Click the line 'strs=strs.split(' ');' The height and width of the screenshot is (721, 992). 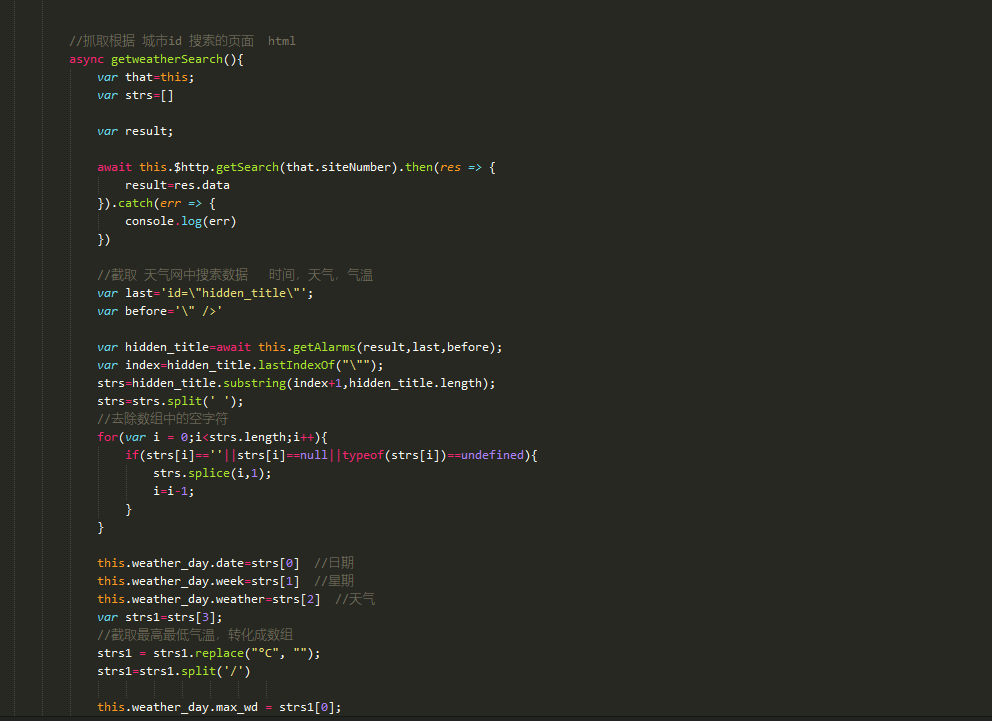coord(170,401)
